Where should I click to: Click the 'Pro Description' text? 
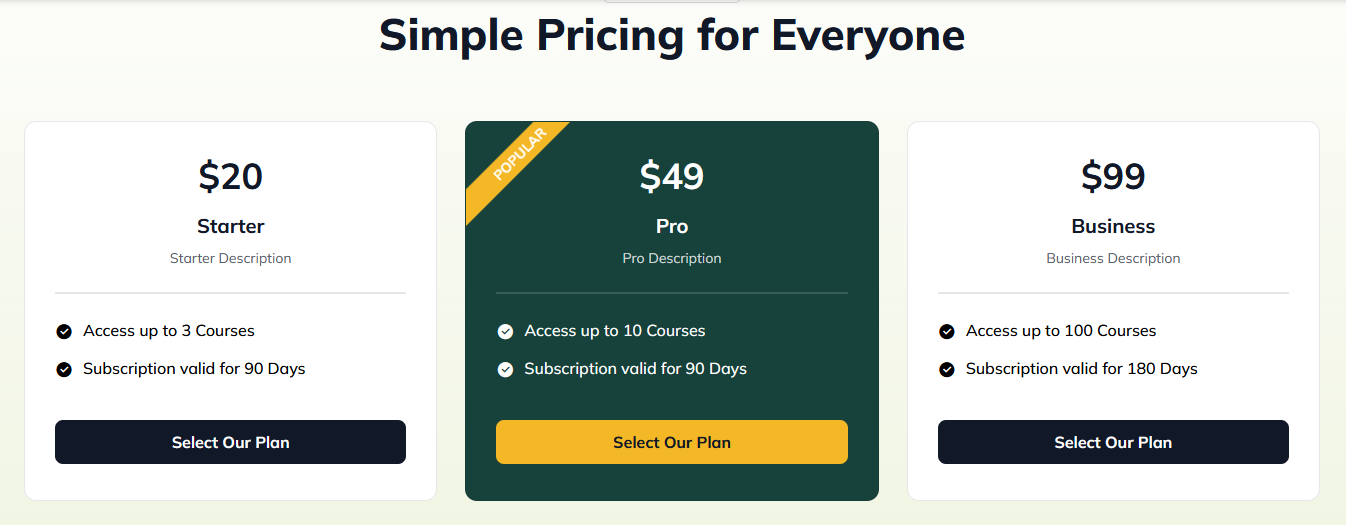point(672,258)
